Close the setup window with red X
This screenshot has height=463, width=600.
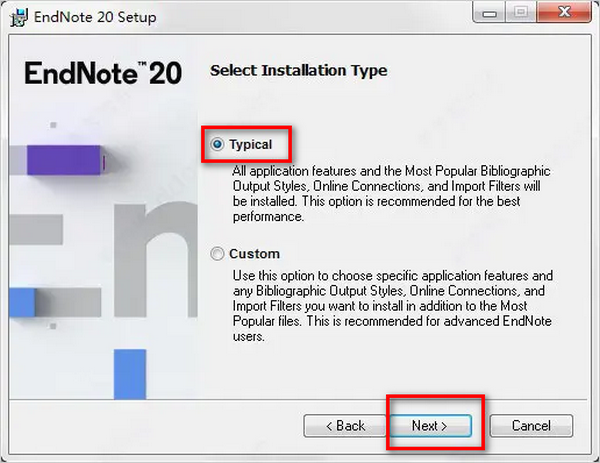tap(564, 13)
